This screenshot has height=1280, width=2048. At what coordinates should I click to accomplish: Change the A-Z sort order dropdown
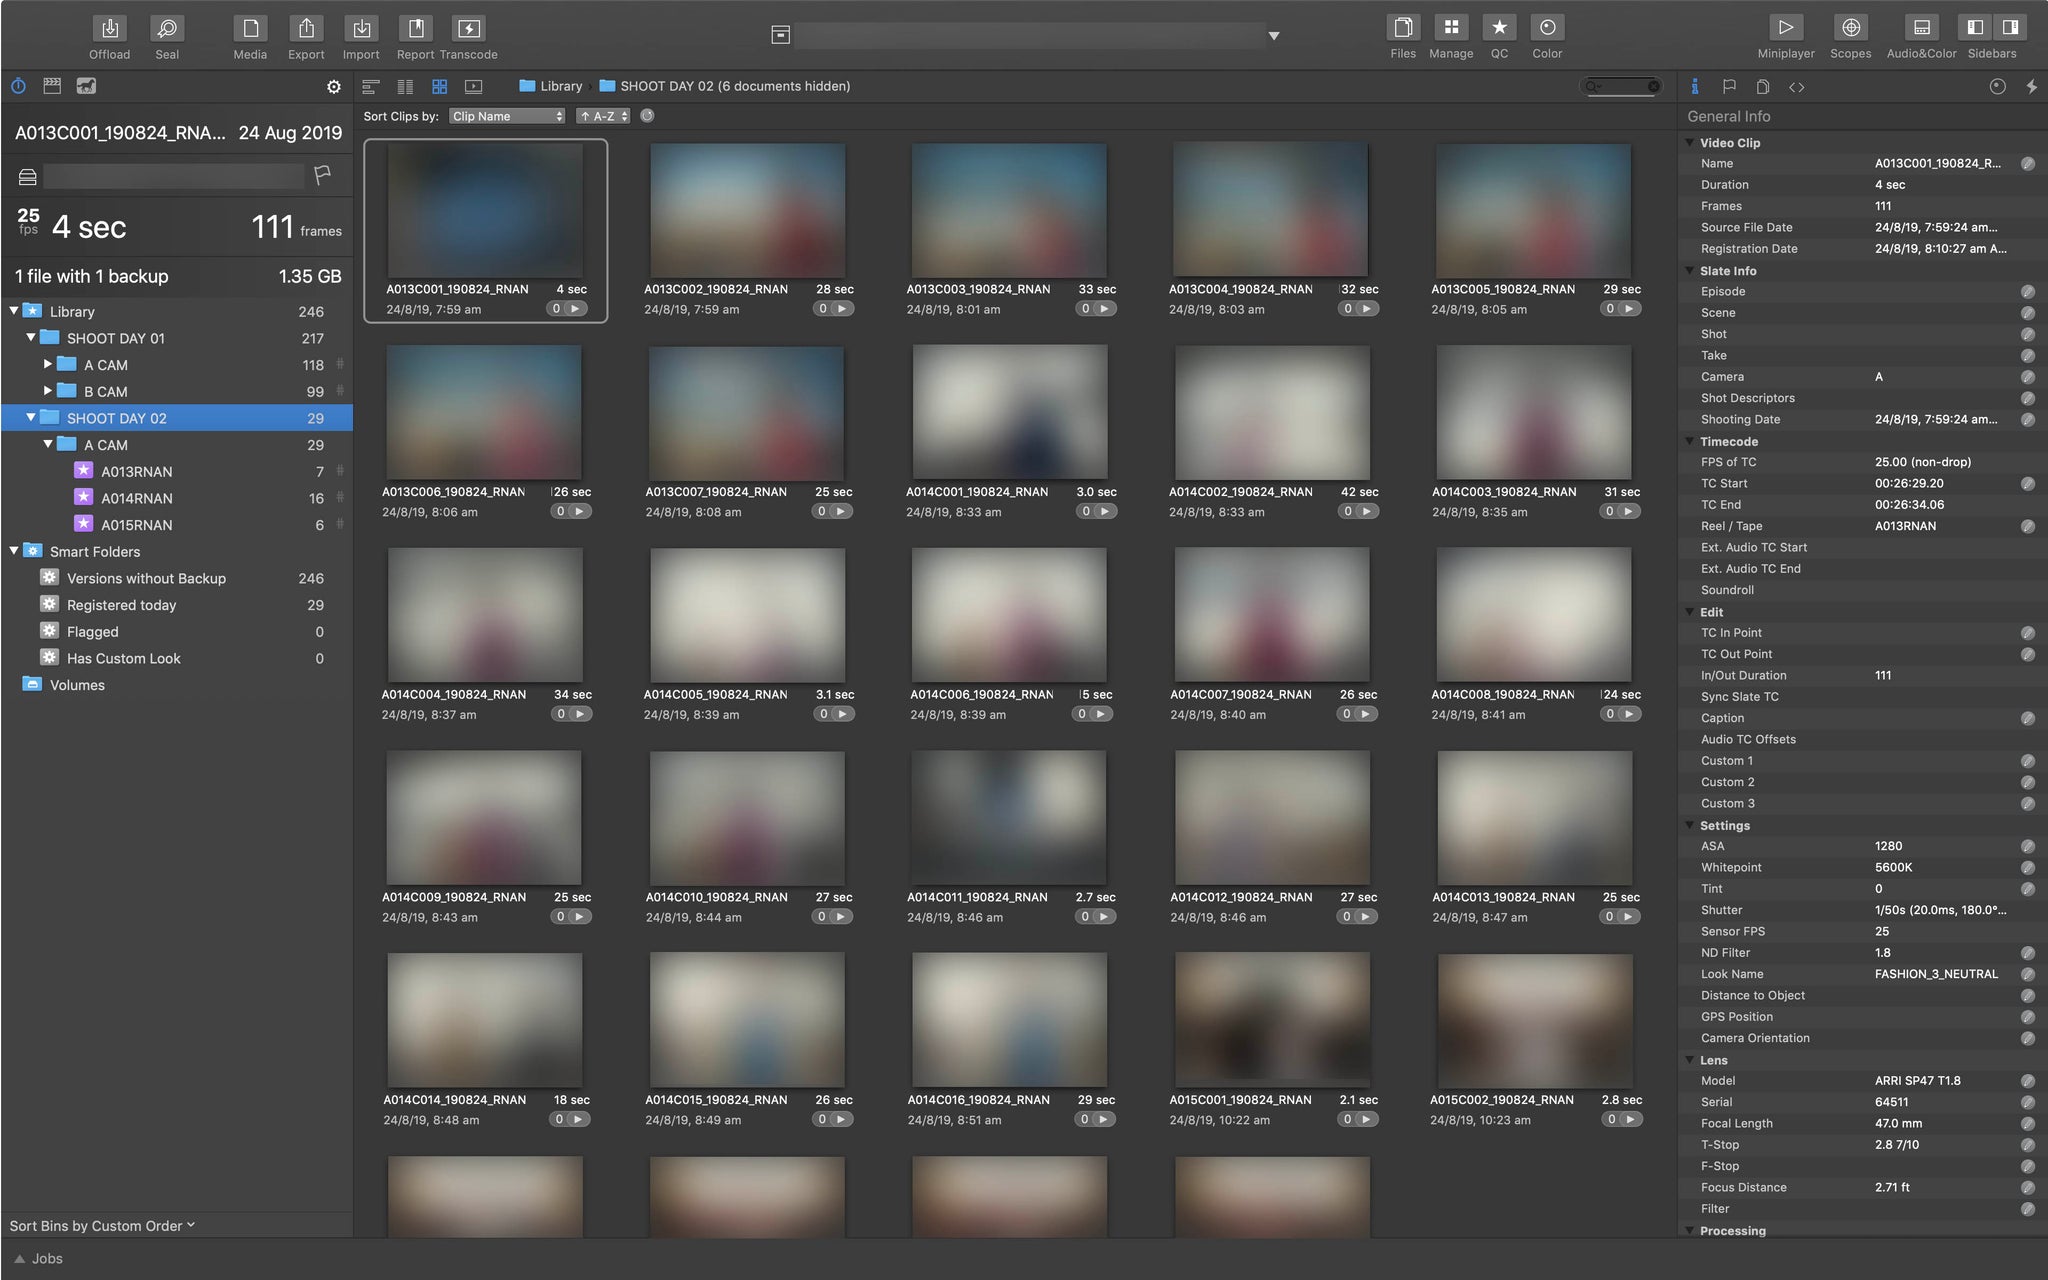click(x=603, y=116)
